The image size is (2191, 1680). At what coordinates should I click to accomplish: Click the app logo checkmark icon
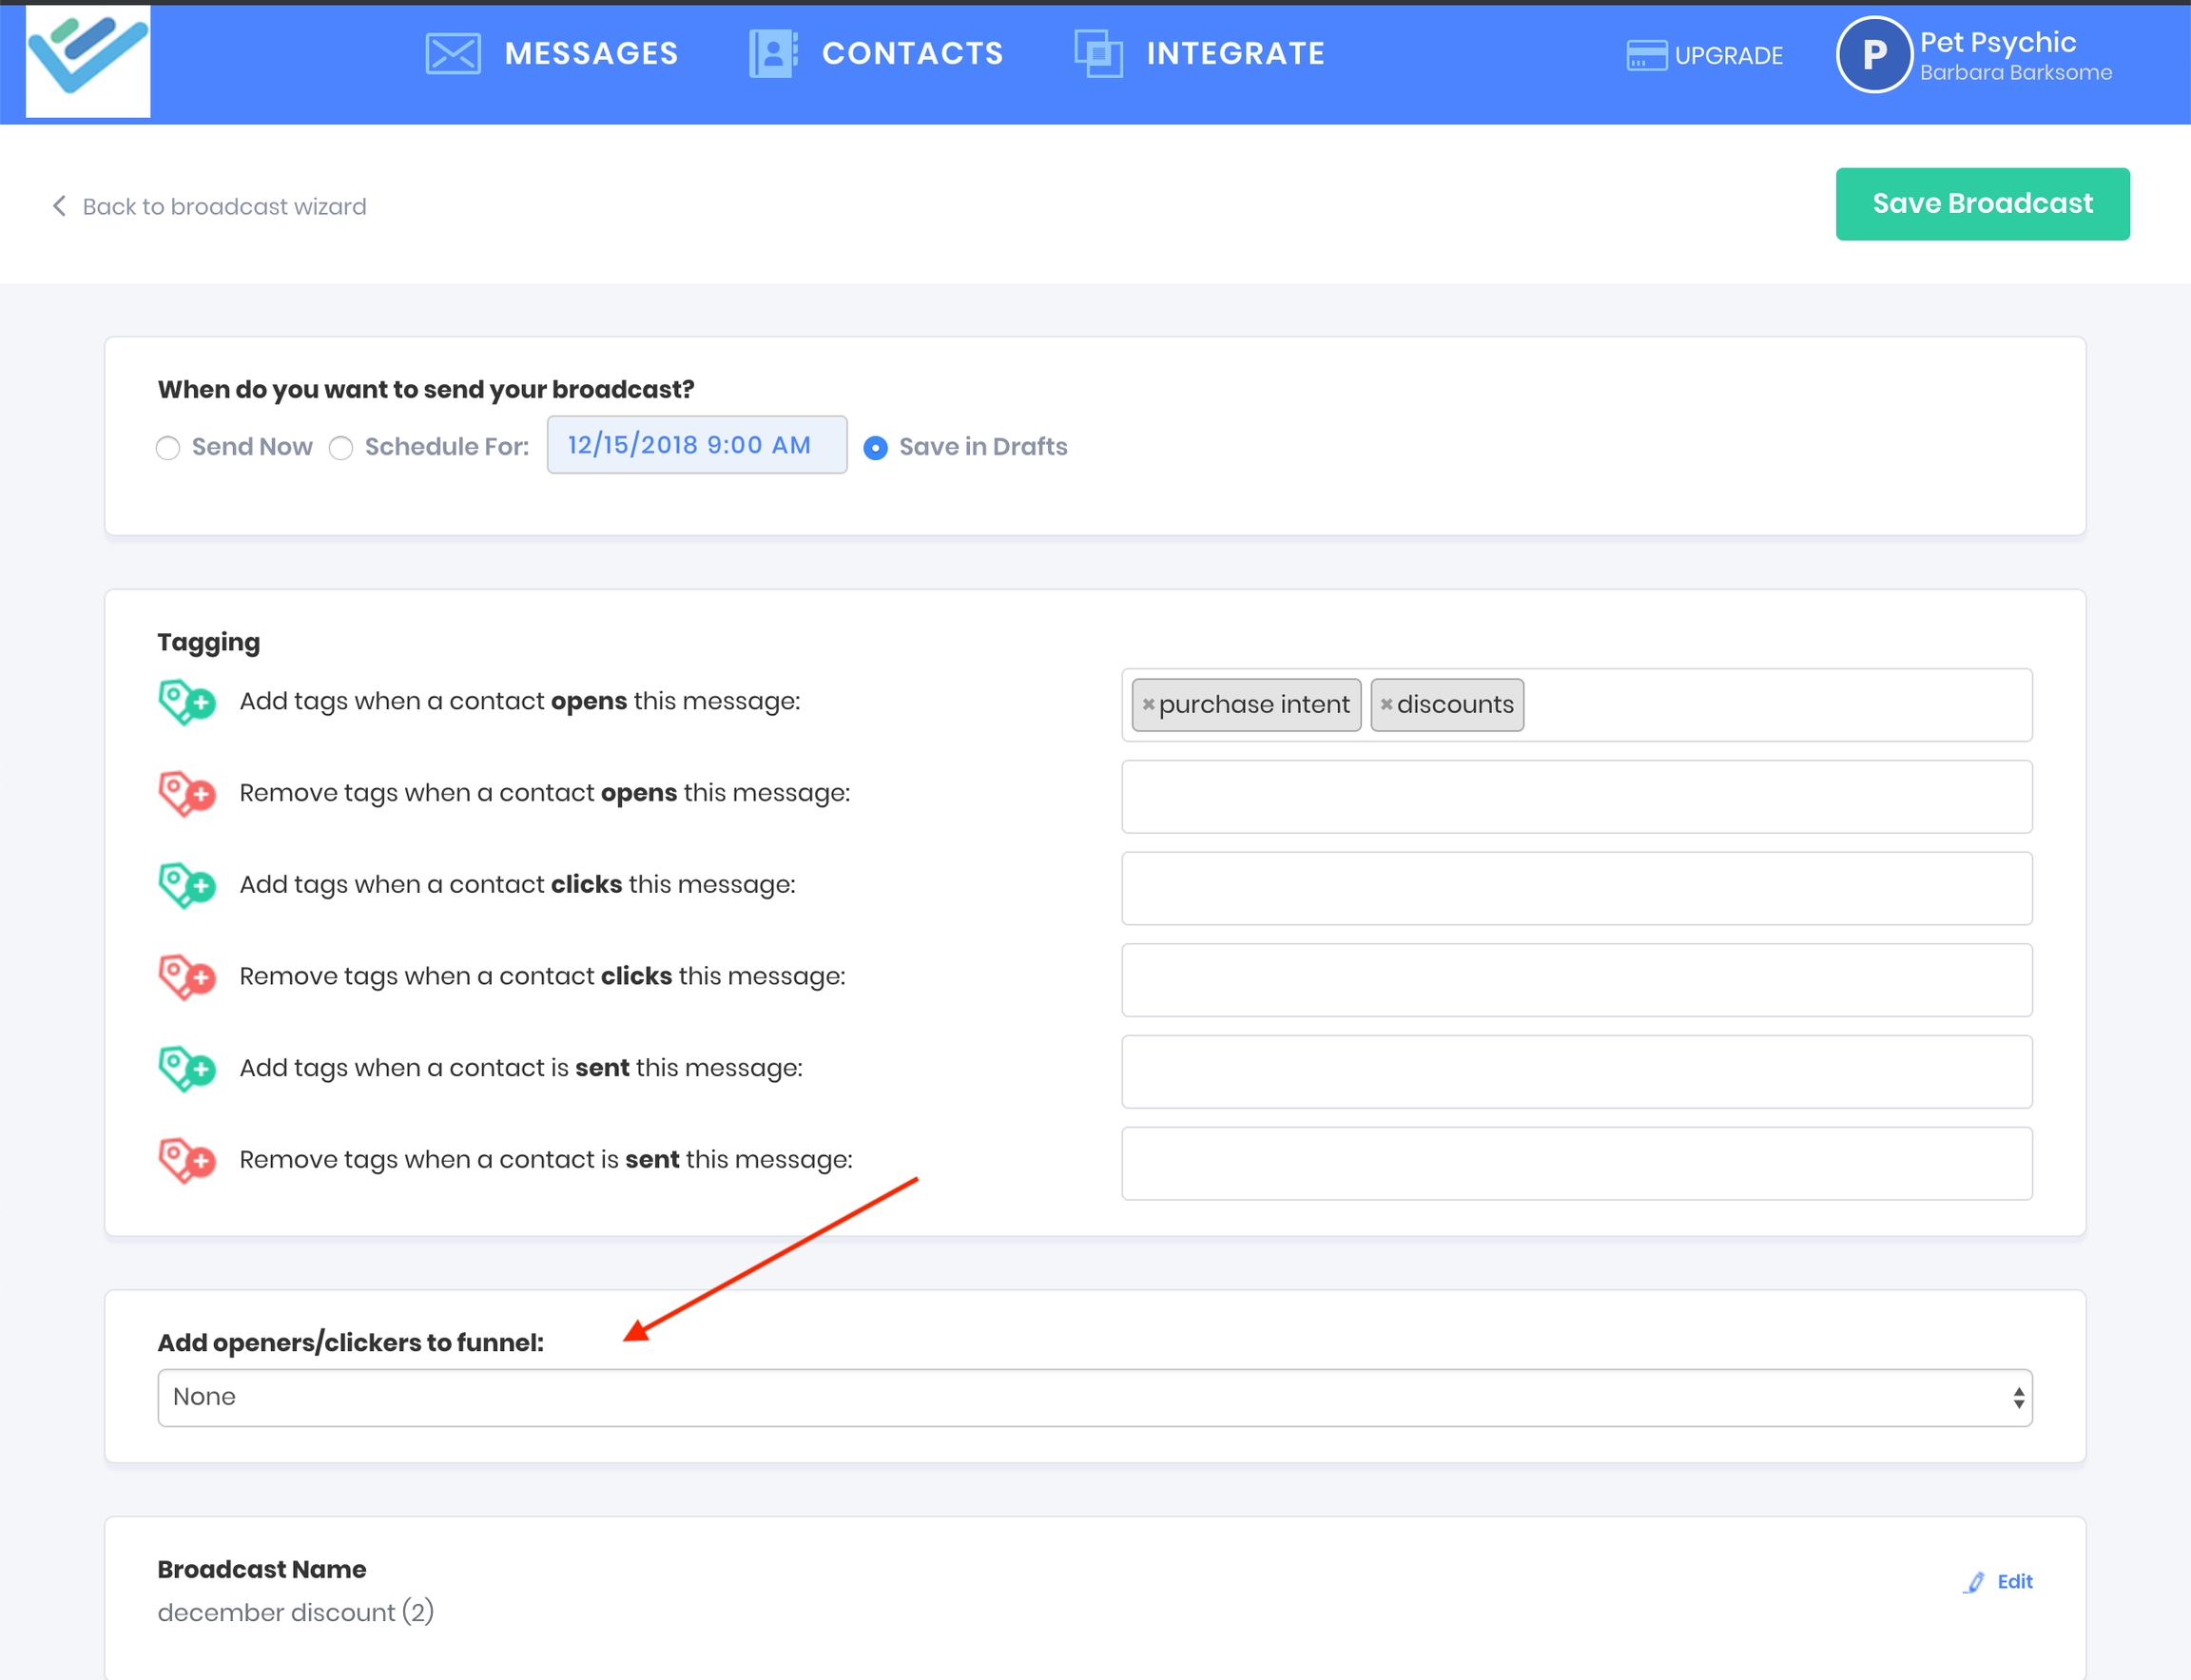[88, 58]
